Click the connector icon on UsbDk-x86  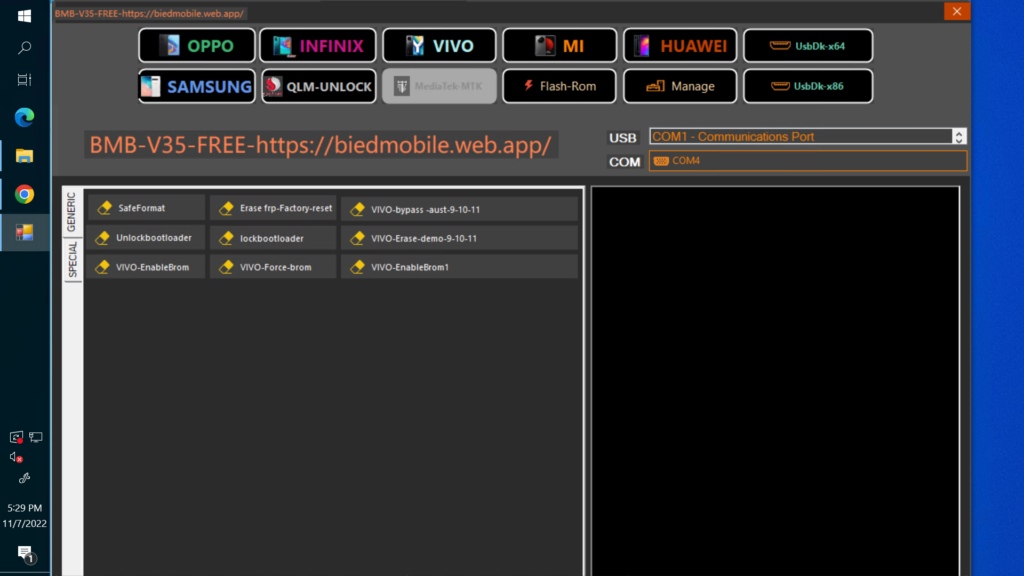click(780, 86)
